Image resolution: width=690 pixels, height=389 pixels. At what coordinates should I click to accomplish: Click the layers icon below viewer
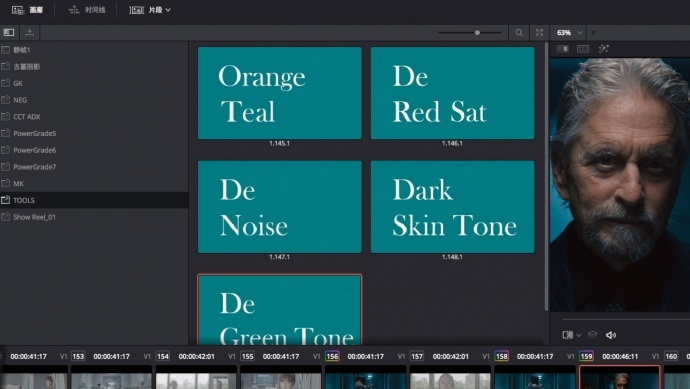[x=592, y=335]
